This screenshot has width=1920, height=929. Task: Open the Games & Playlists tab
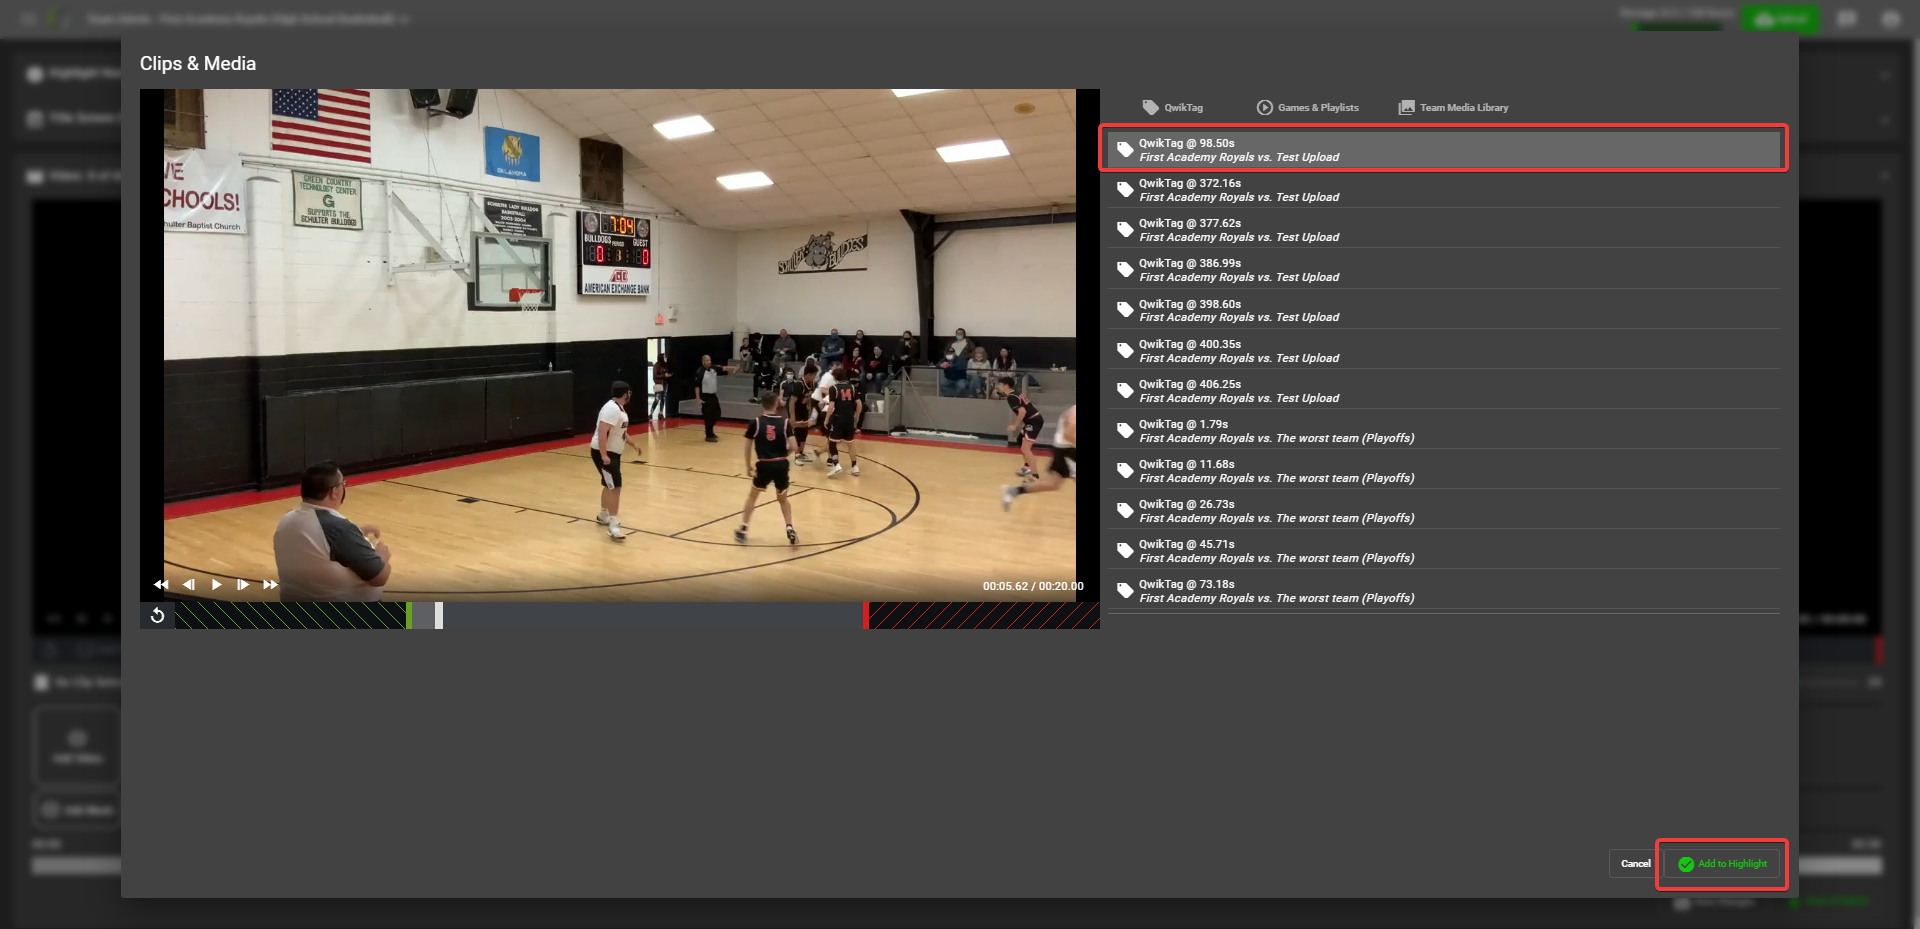coord(1307,107)
